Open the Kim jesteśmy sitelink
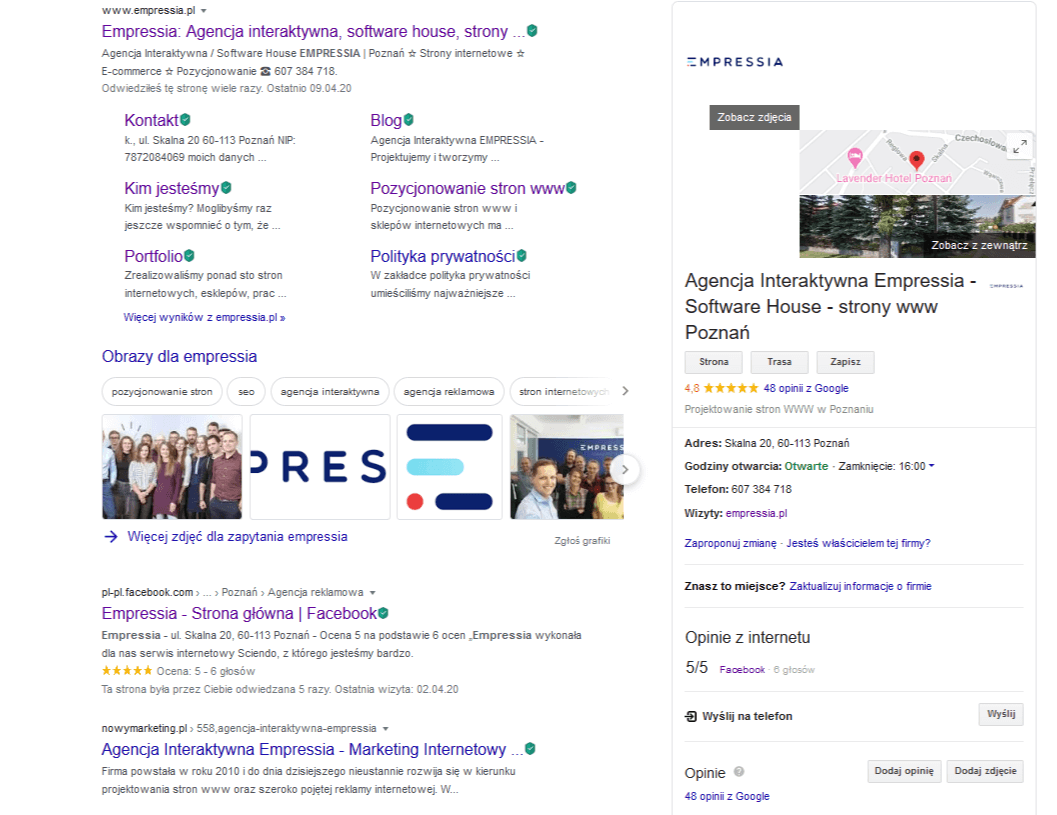 pos(171,188)
